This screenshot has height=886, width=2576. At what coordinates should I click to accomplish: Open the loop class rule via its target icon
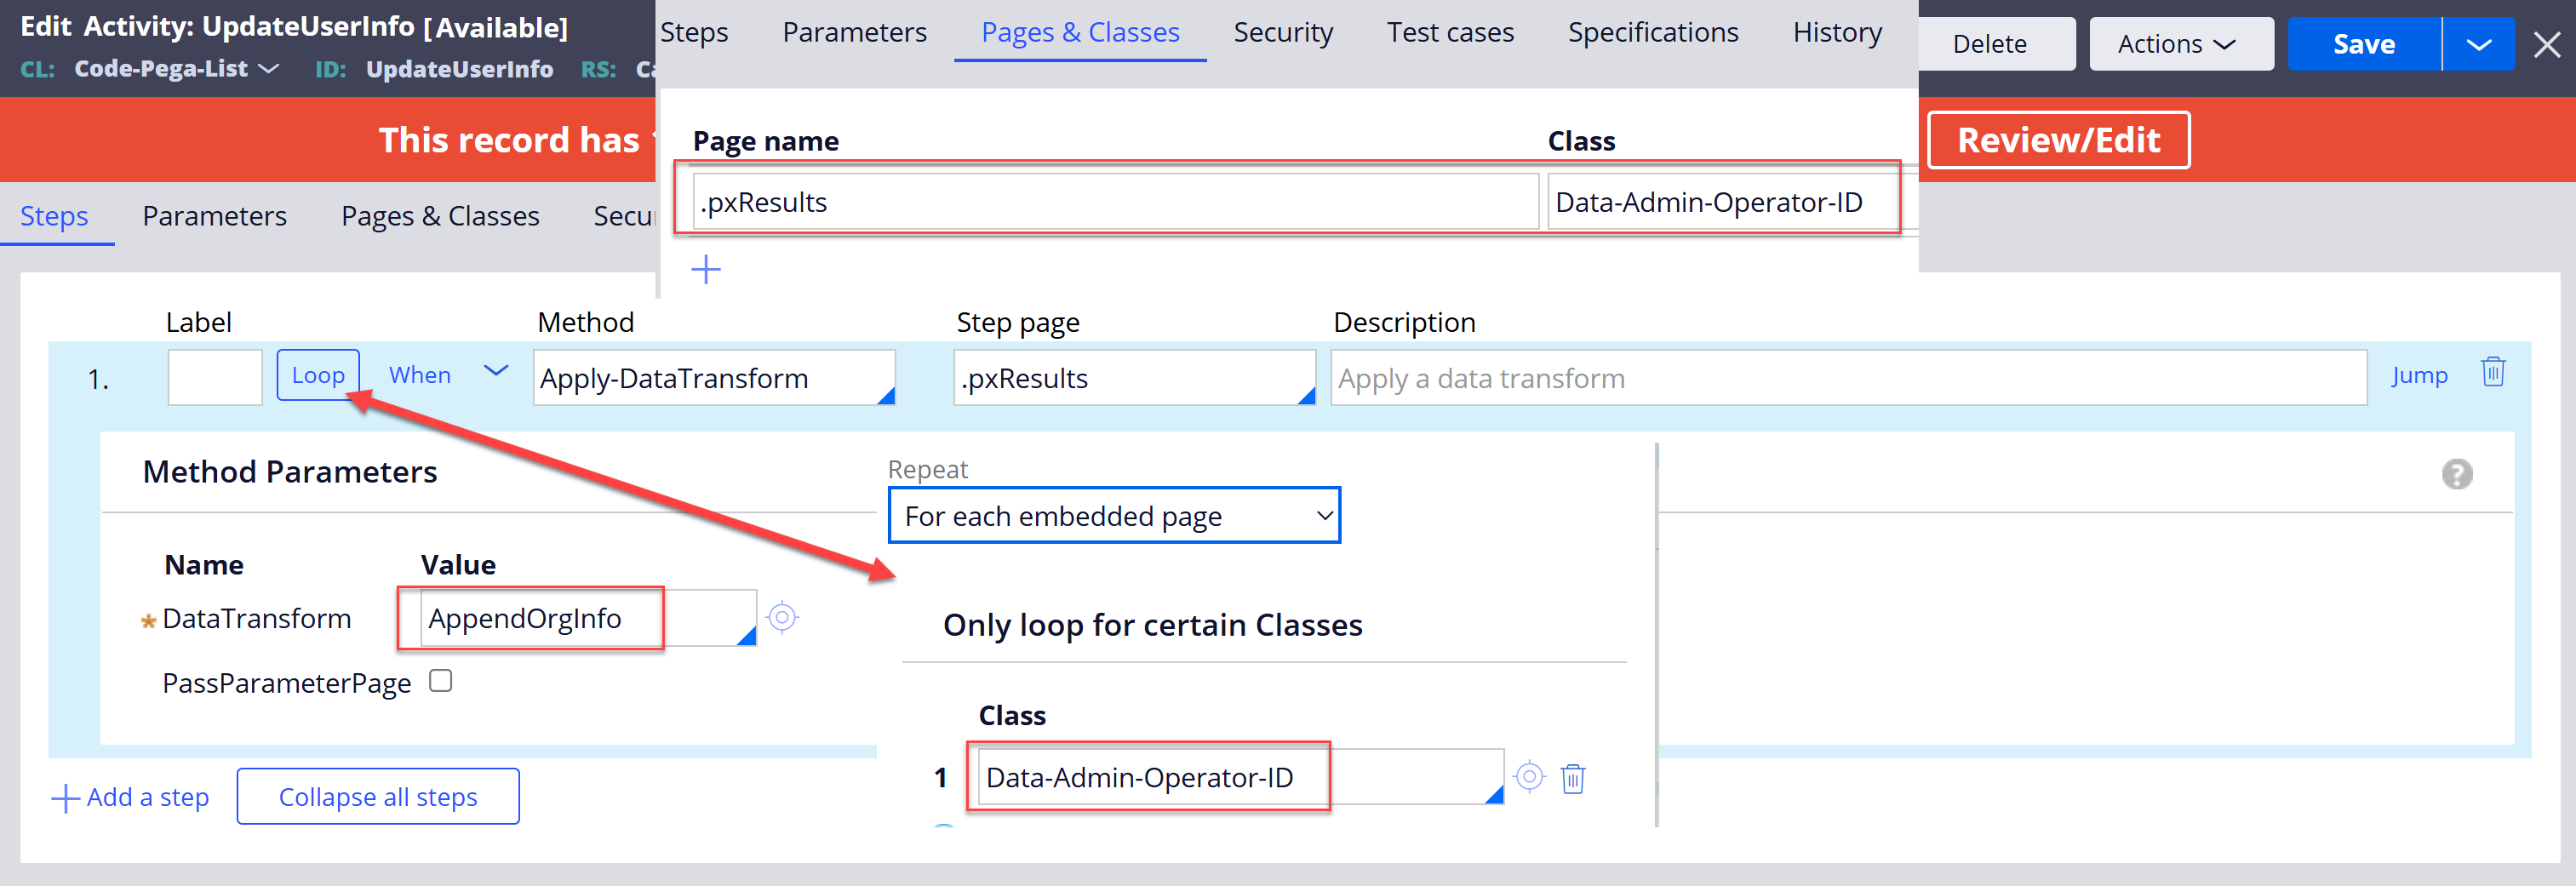pos(1529,776)
